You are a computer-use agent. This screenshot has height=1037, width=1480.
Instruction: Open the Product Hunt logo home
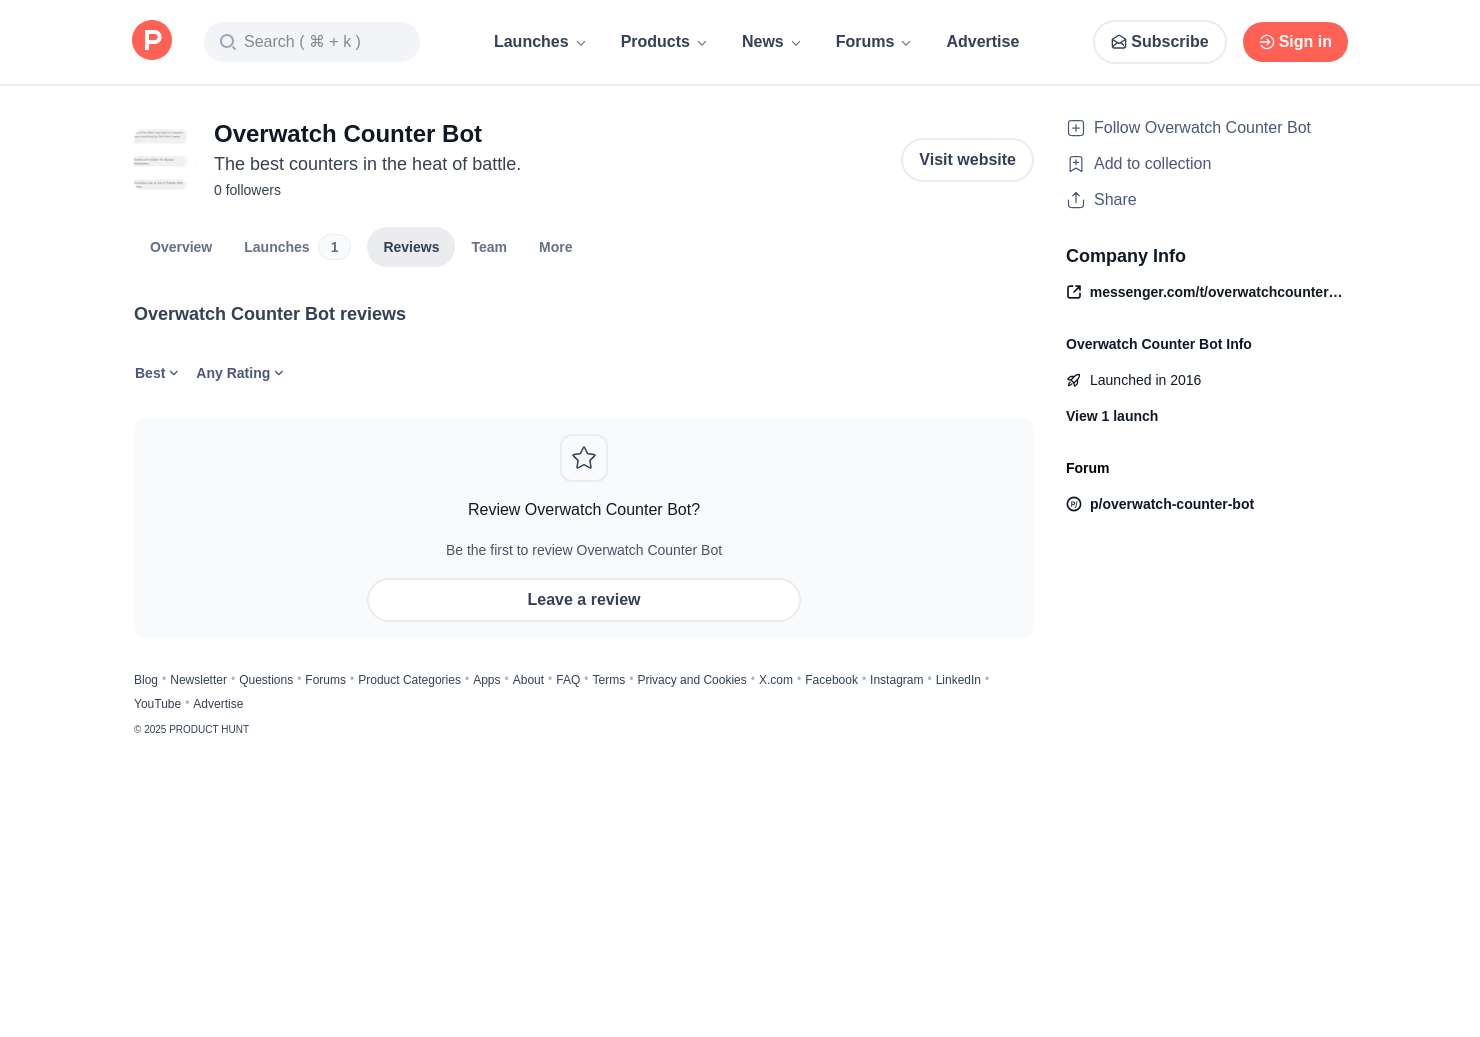point(152,40)
